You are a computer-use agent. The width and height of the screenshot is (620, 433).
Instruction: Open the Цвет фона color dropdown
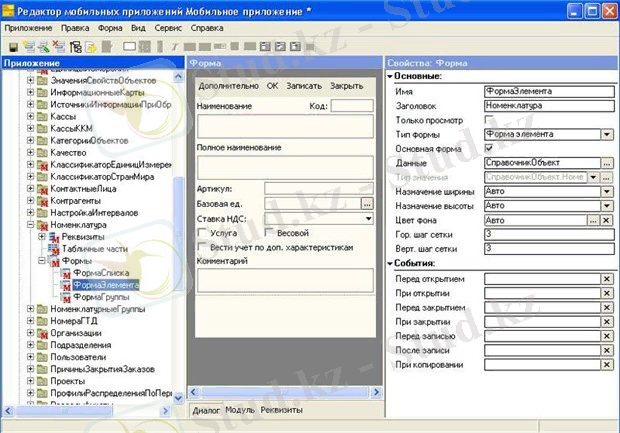[x=593, y=220]
